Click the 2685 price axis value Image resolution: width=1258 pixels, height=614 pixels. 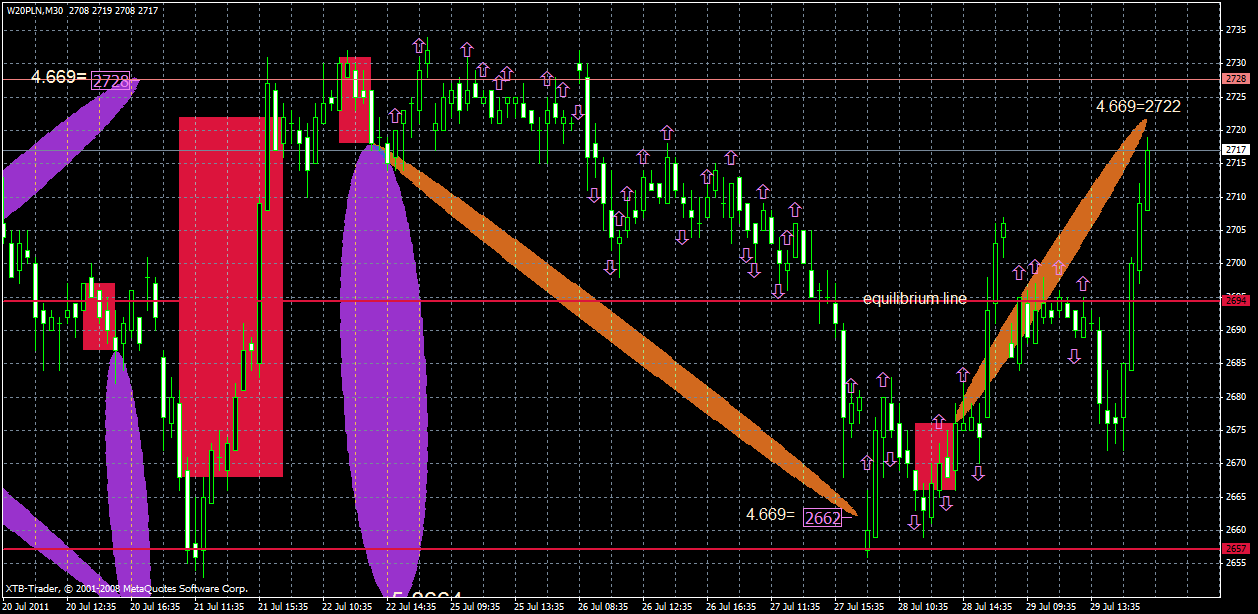pyautogui.click(x=1235, y=362)
